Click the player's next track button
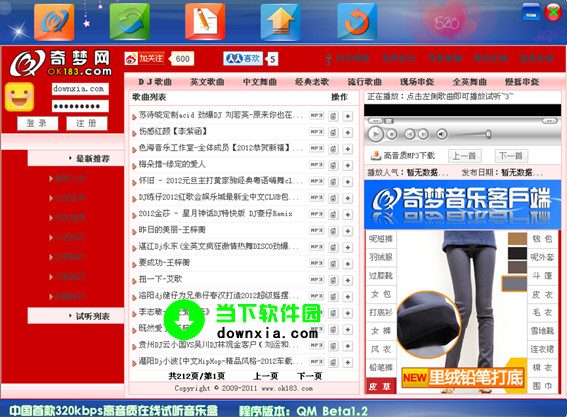The width and height of the screenshot is (567, 417). tap(423, 134)
